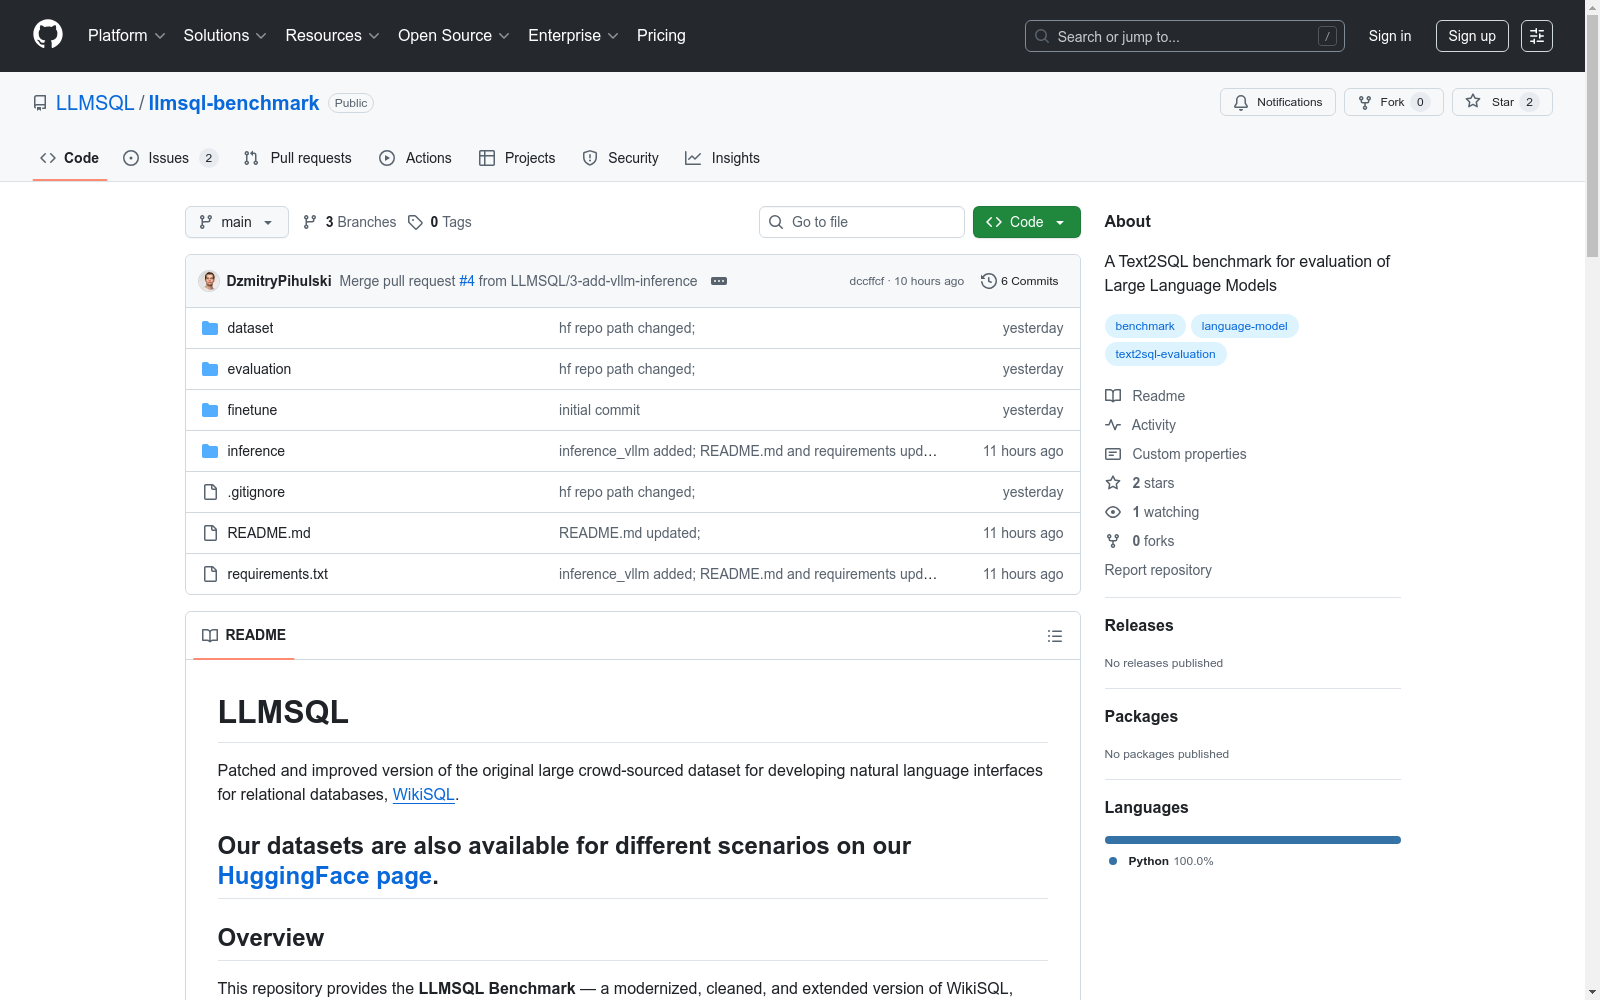The height and width of the screenshot is (1000, 1600).
Task: Switch to the Projects tab
Action: tap(517, 158)
